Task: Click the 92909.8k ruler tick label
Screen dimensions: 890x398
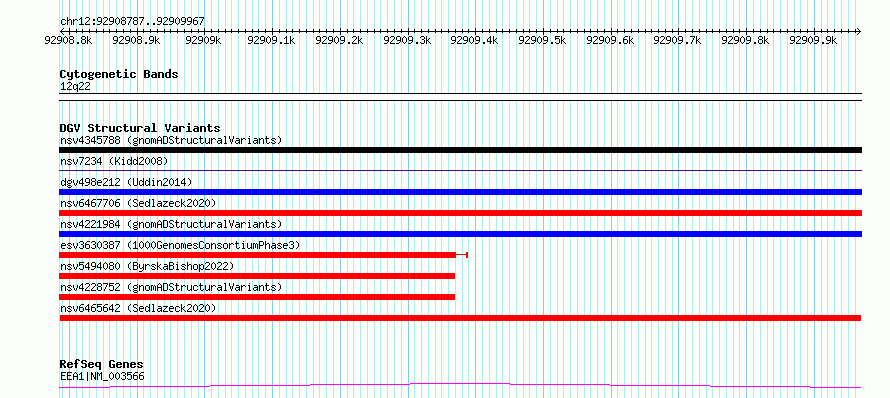Action: coord(745,40)
